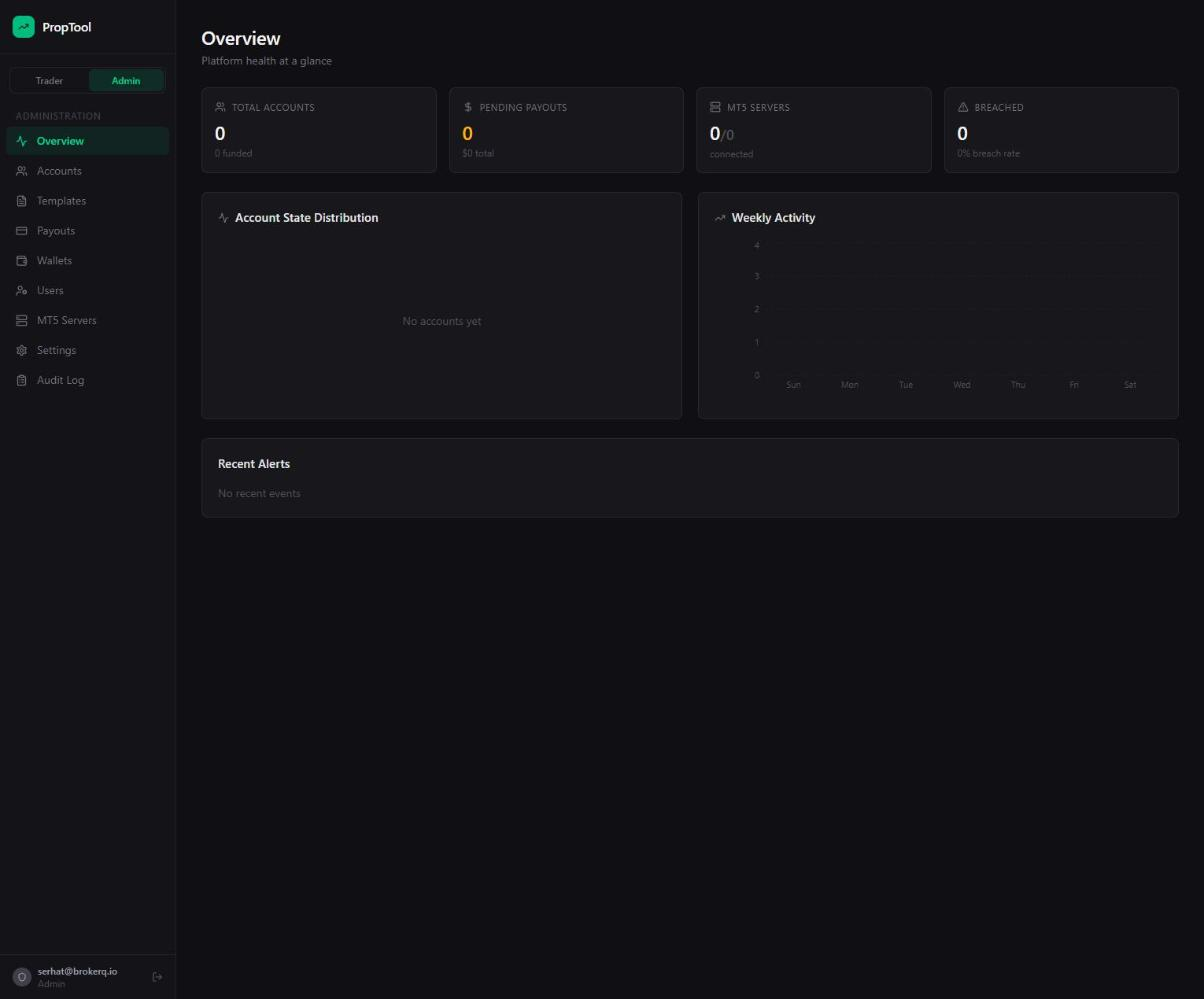The image size is (1204, 999).
Task: Go to Templates in the sidebar
Action: click(x=88, y=201)
